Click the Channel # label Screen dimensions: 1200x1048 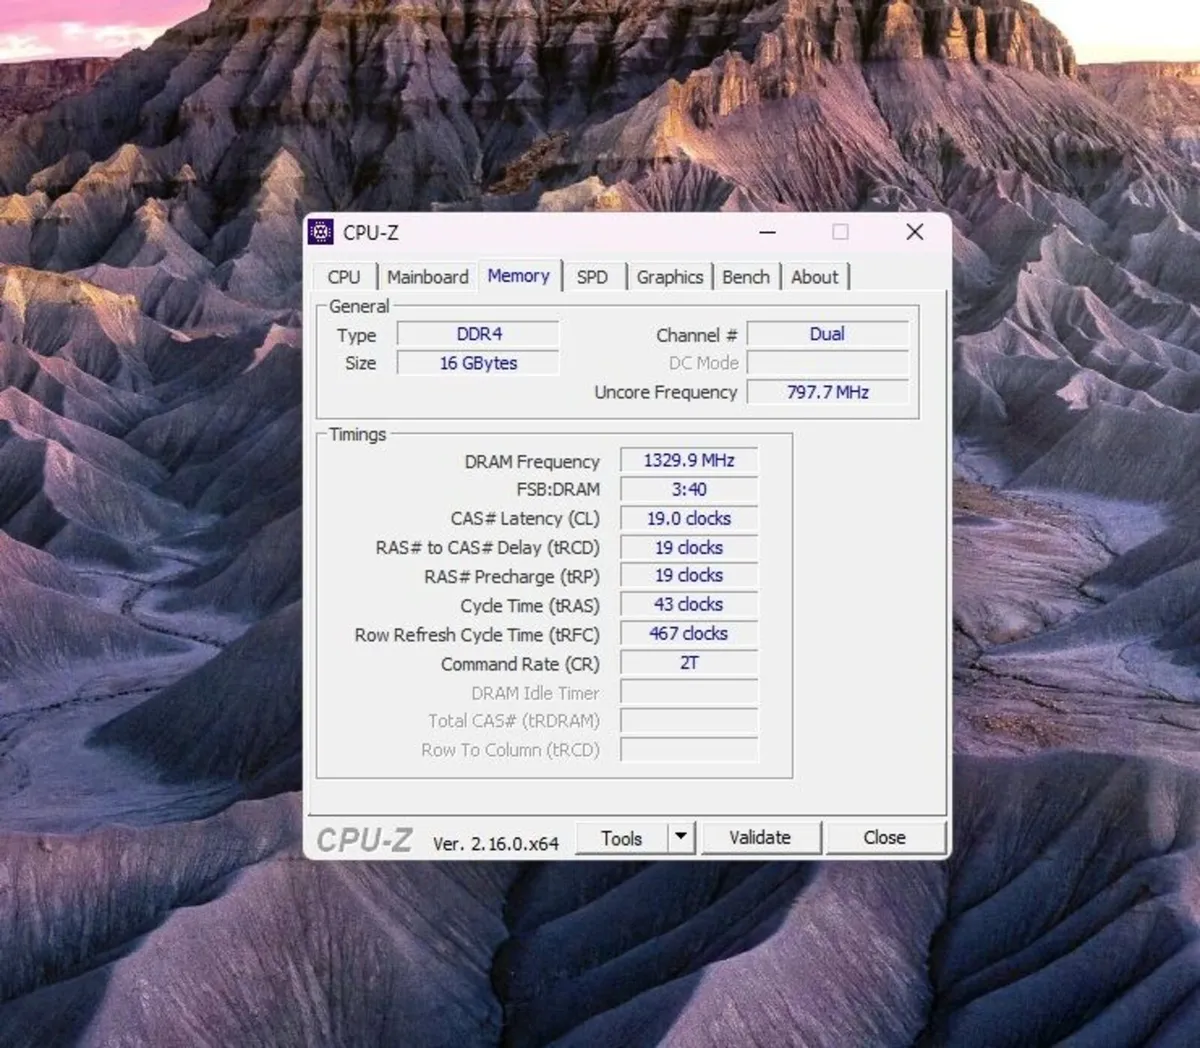tap(697, 335)
